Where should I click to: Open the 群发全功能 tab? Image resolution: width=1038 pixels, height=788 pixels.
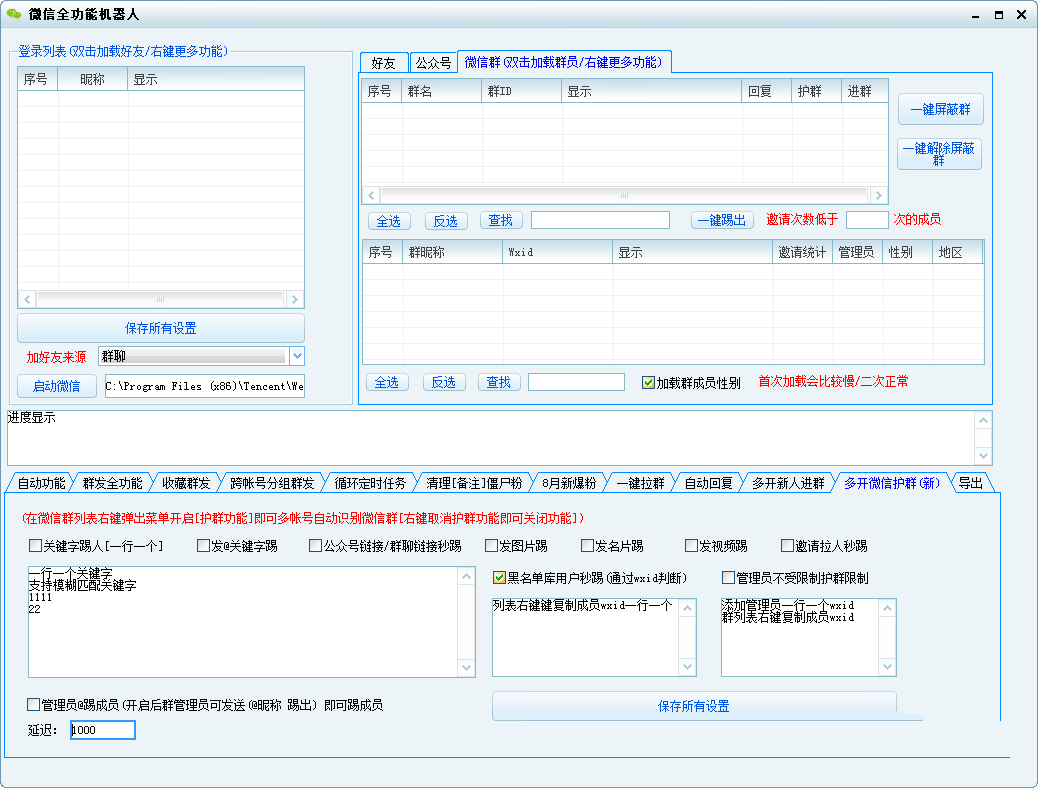coord(113,483)
